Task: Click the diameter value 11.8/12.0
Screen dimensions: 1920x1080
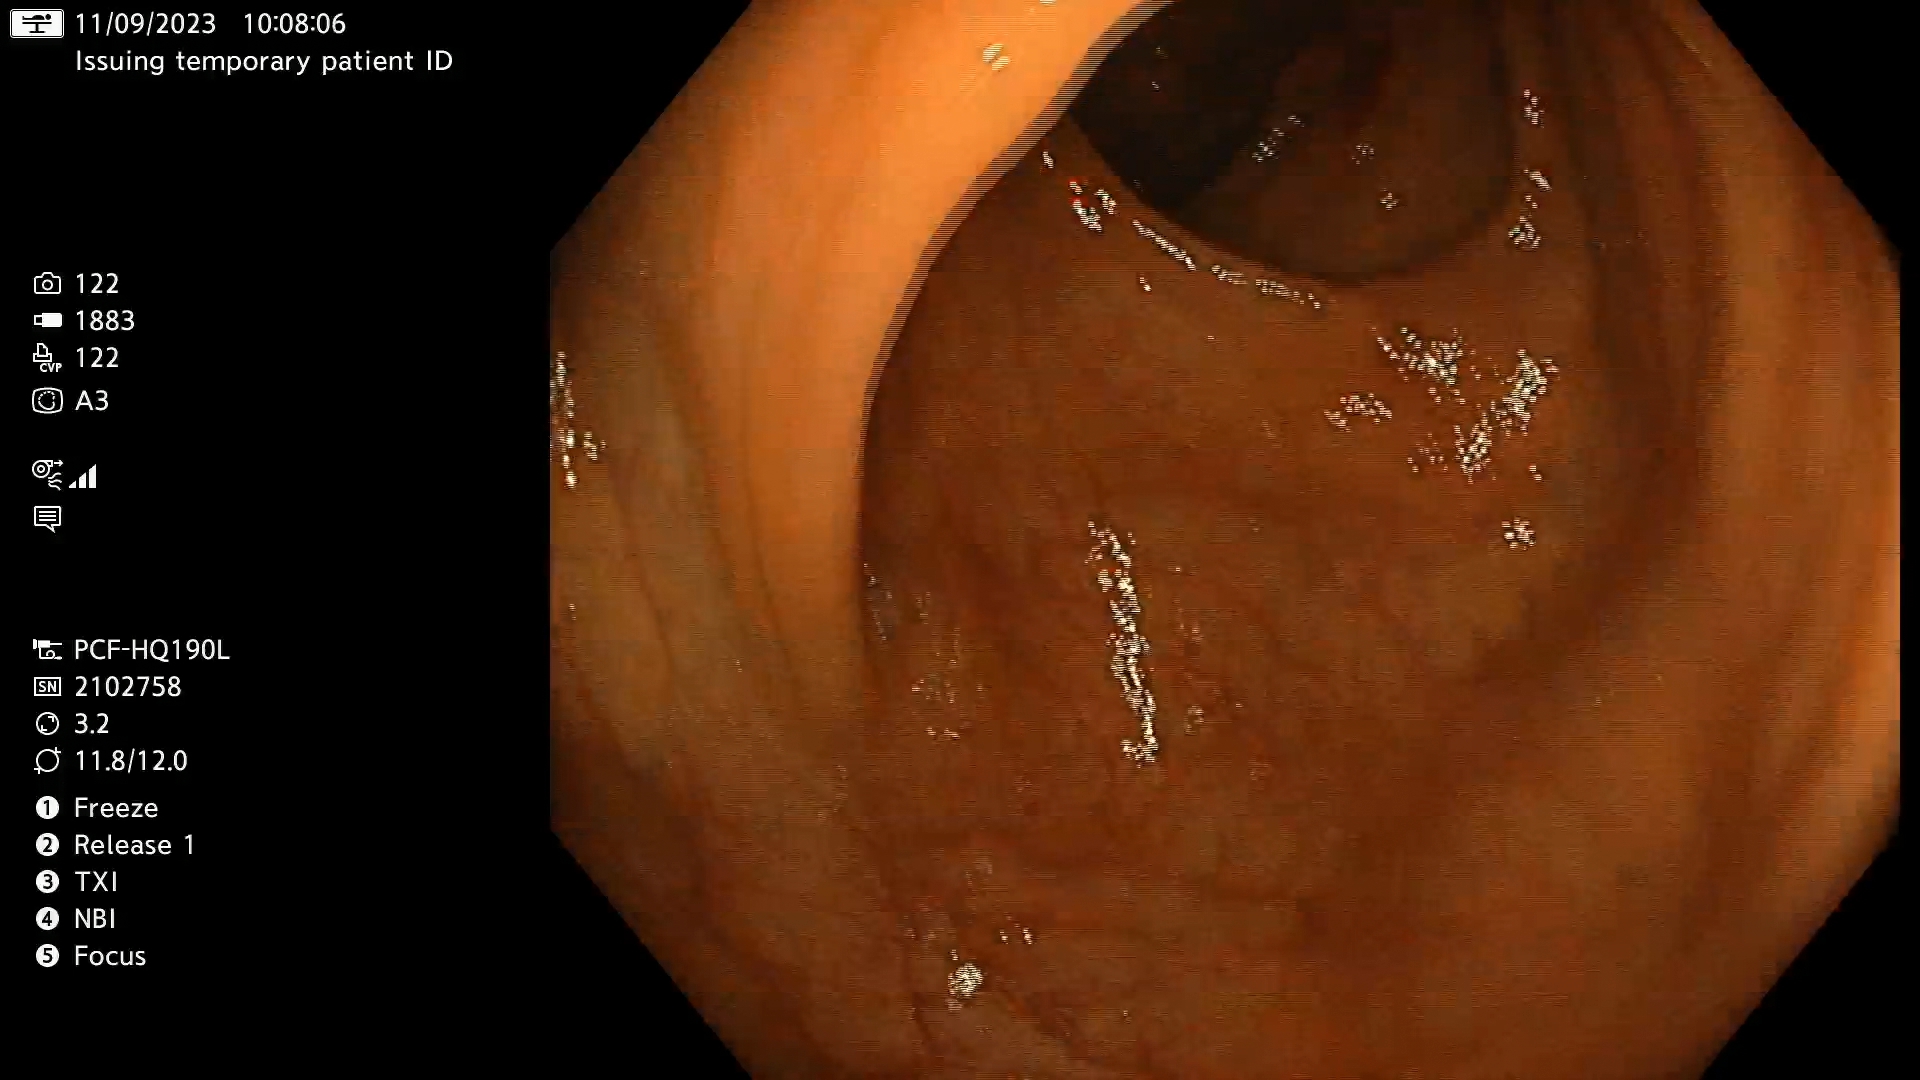Action: click(131, 761)
